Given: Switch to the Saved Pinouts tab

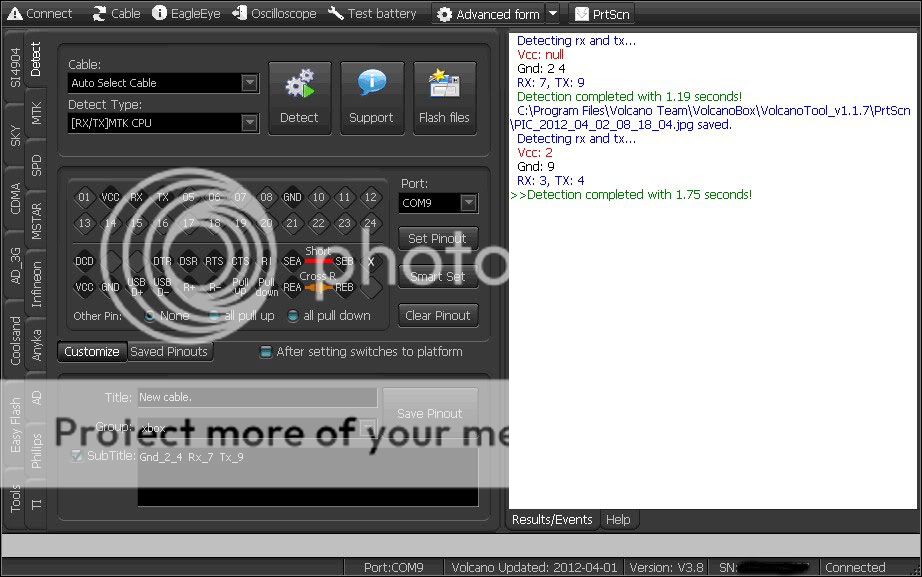Looking at the screenshot, I should [168, 351].
